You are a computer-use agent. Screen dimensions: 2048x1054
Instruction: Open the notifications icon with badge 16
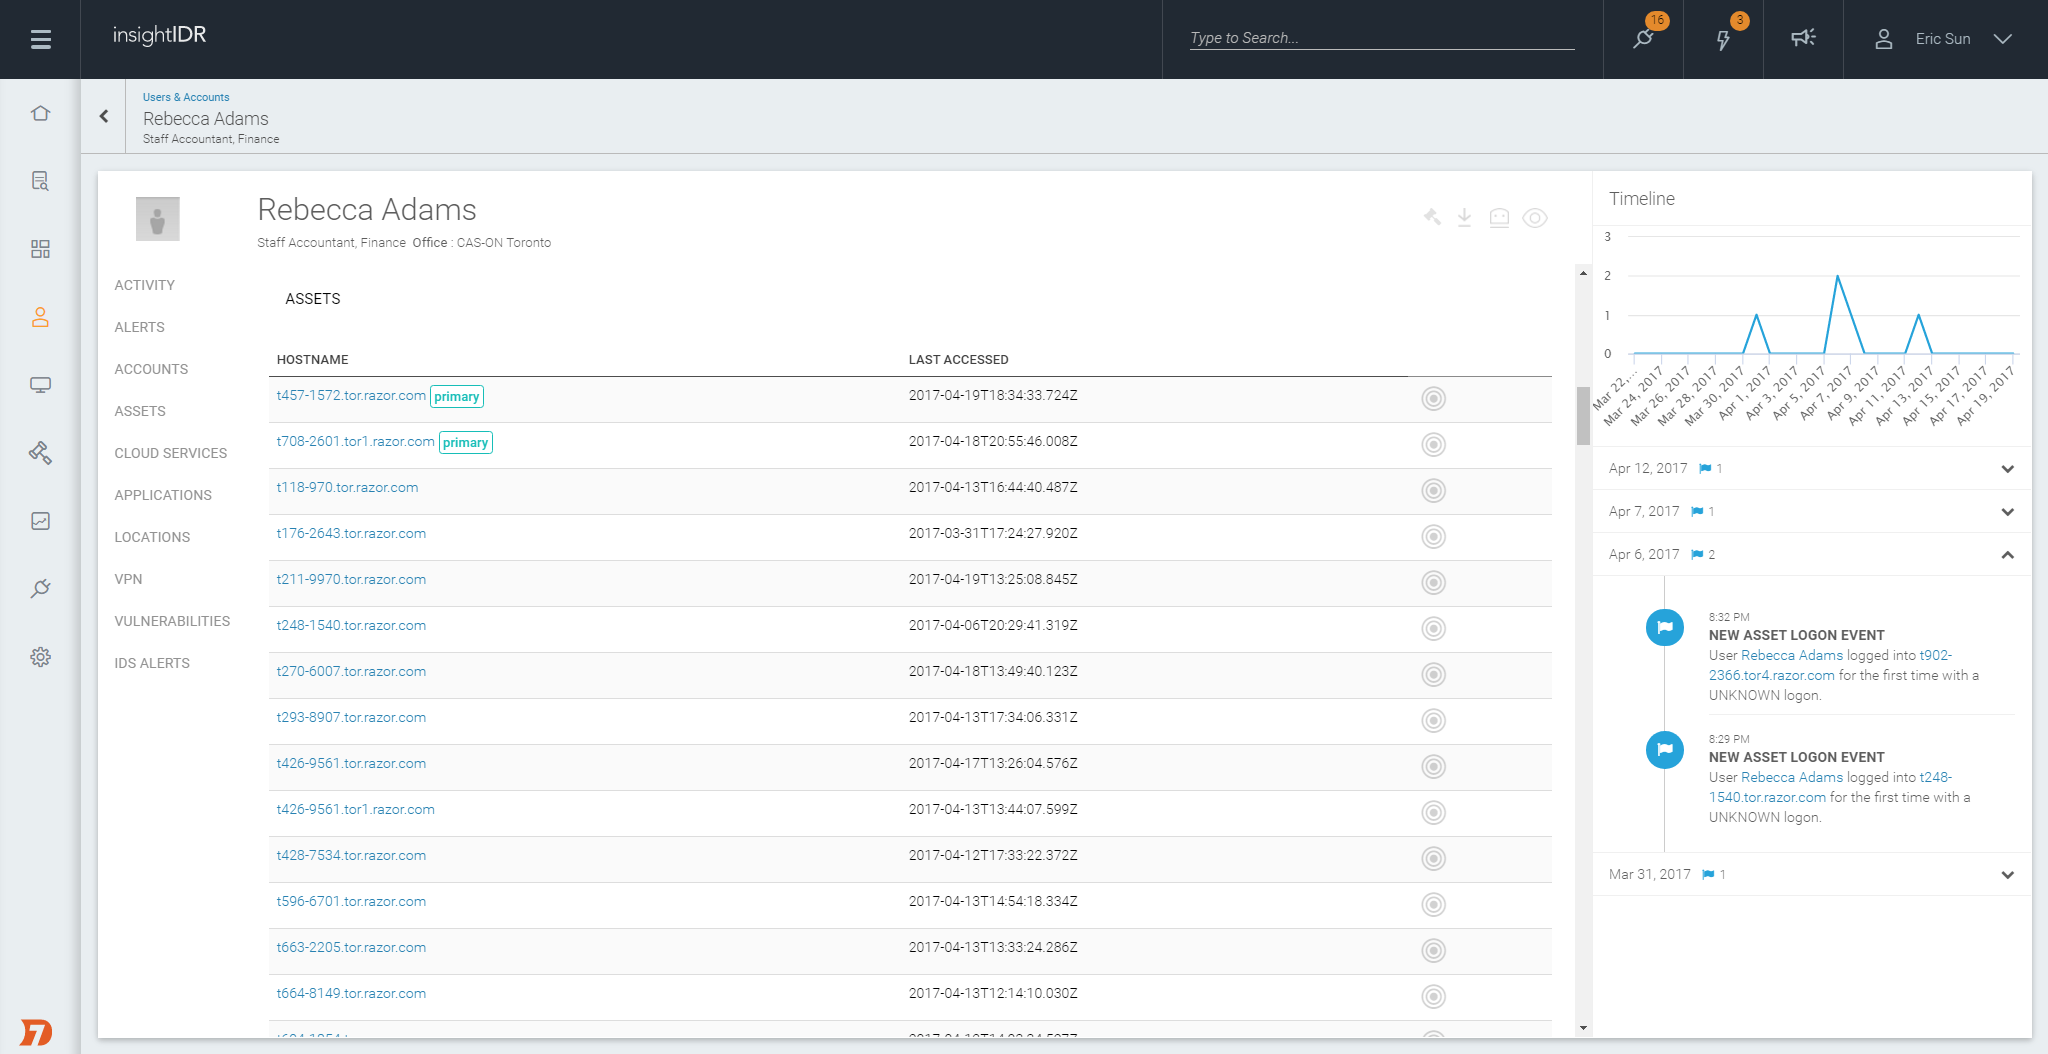pyautogui.click(x=1643, y=38)
